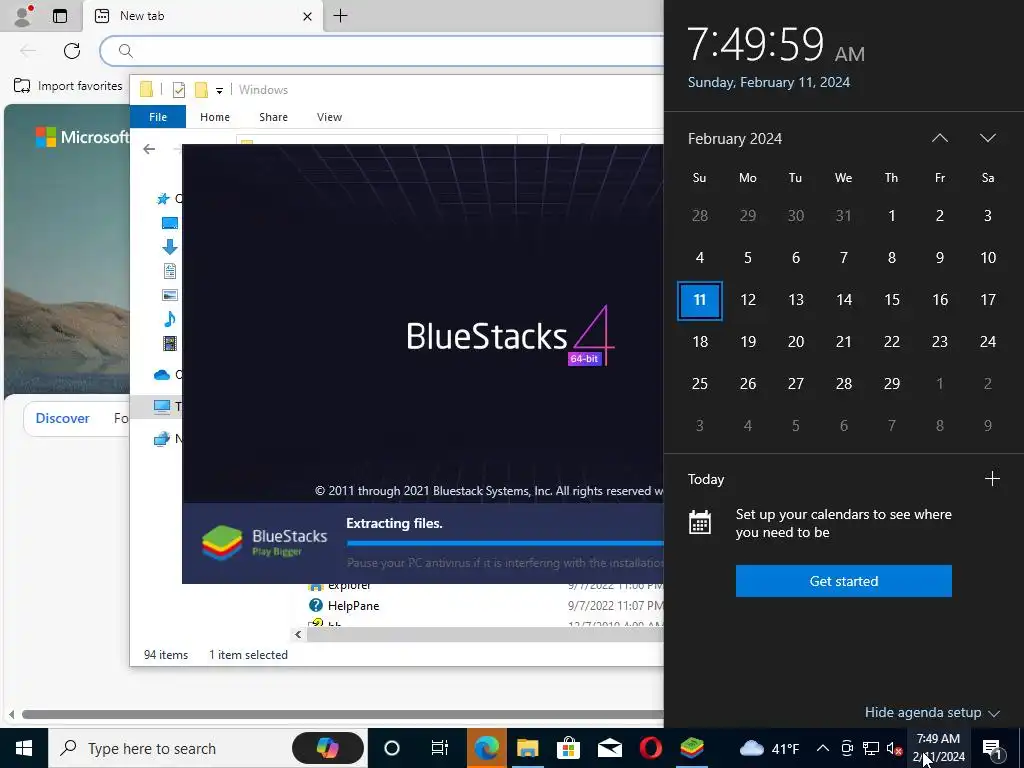1024x768 pixels.
Task: Open Microsoft Store from the taskbar
Action: tap(569, 748)
